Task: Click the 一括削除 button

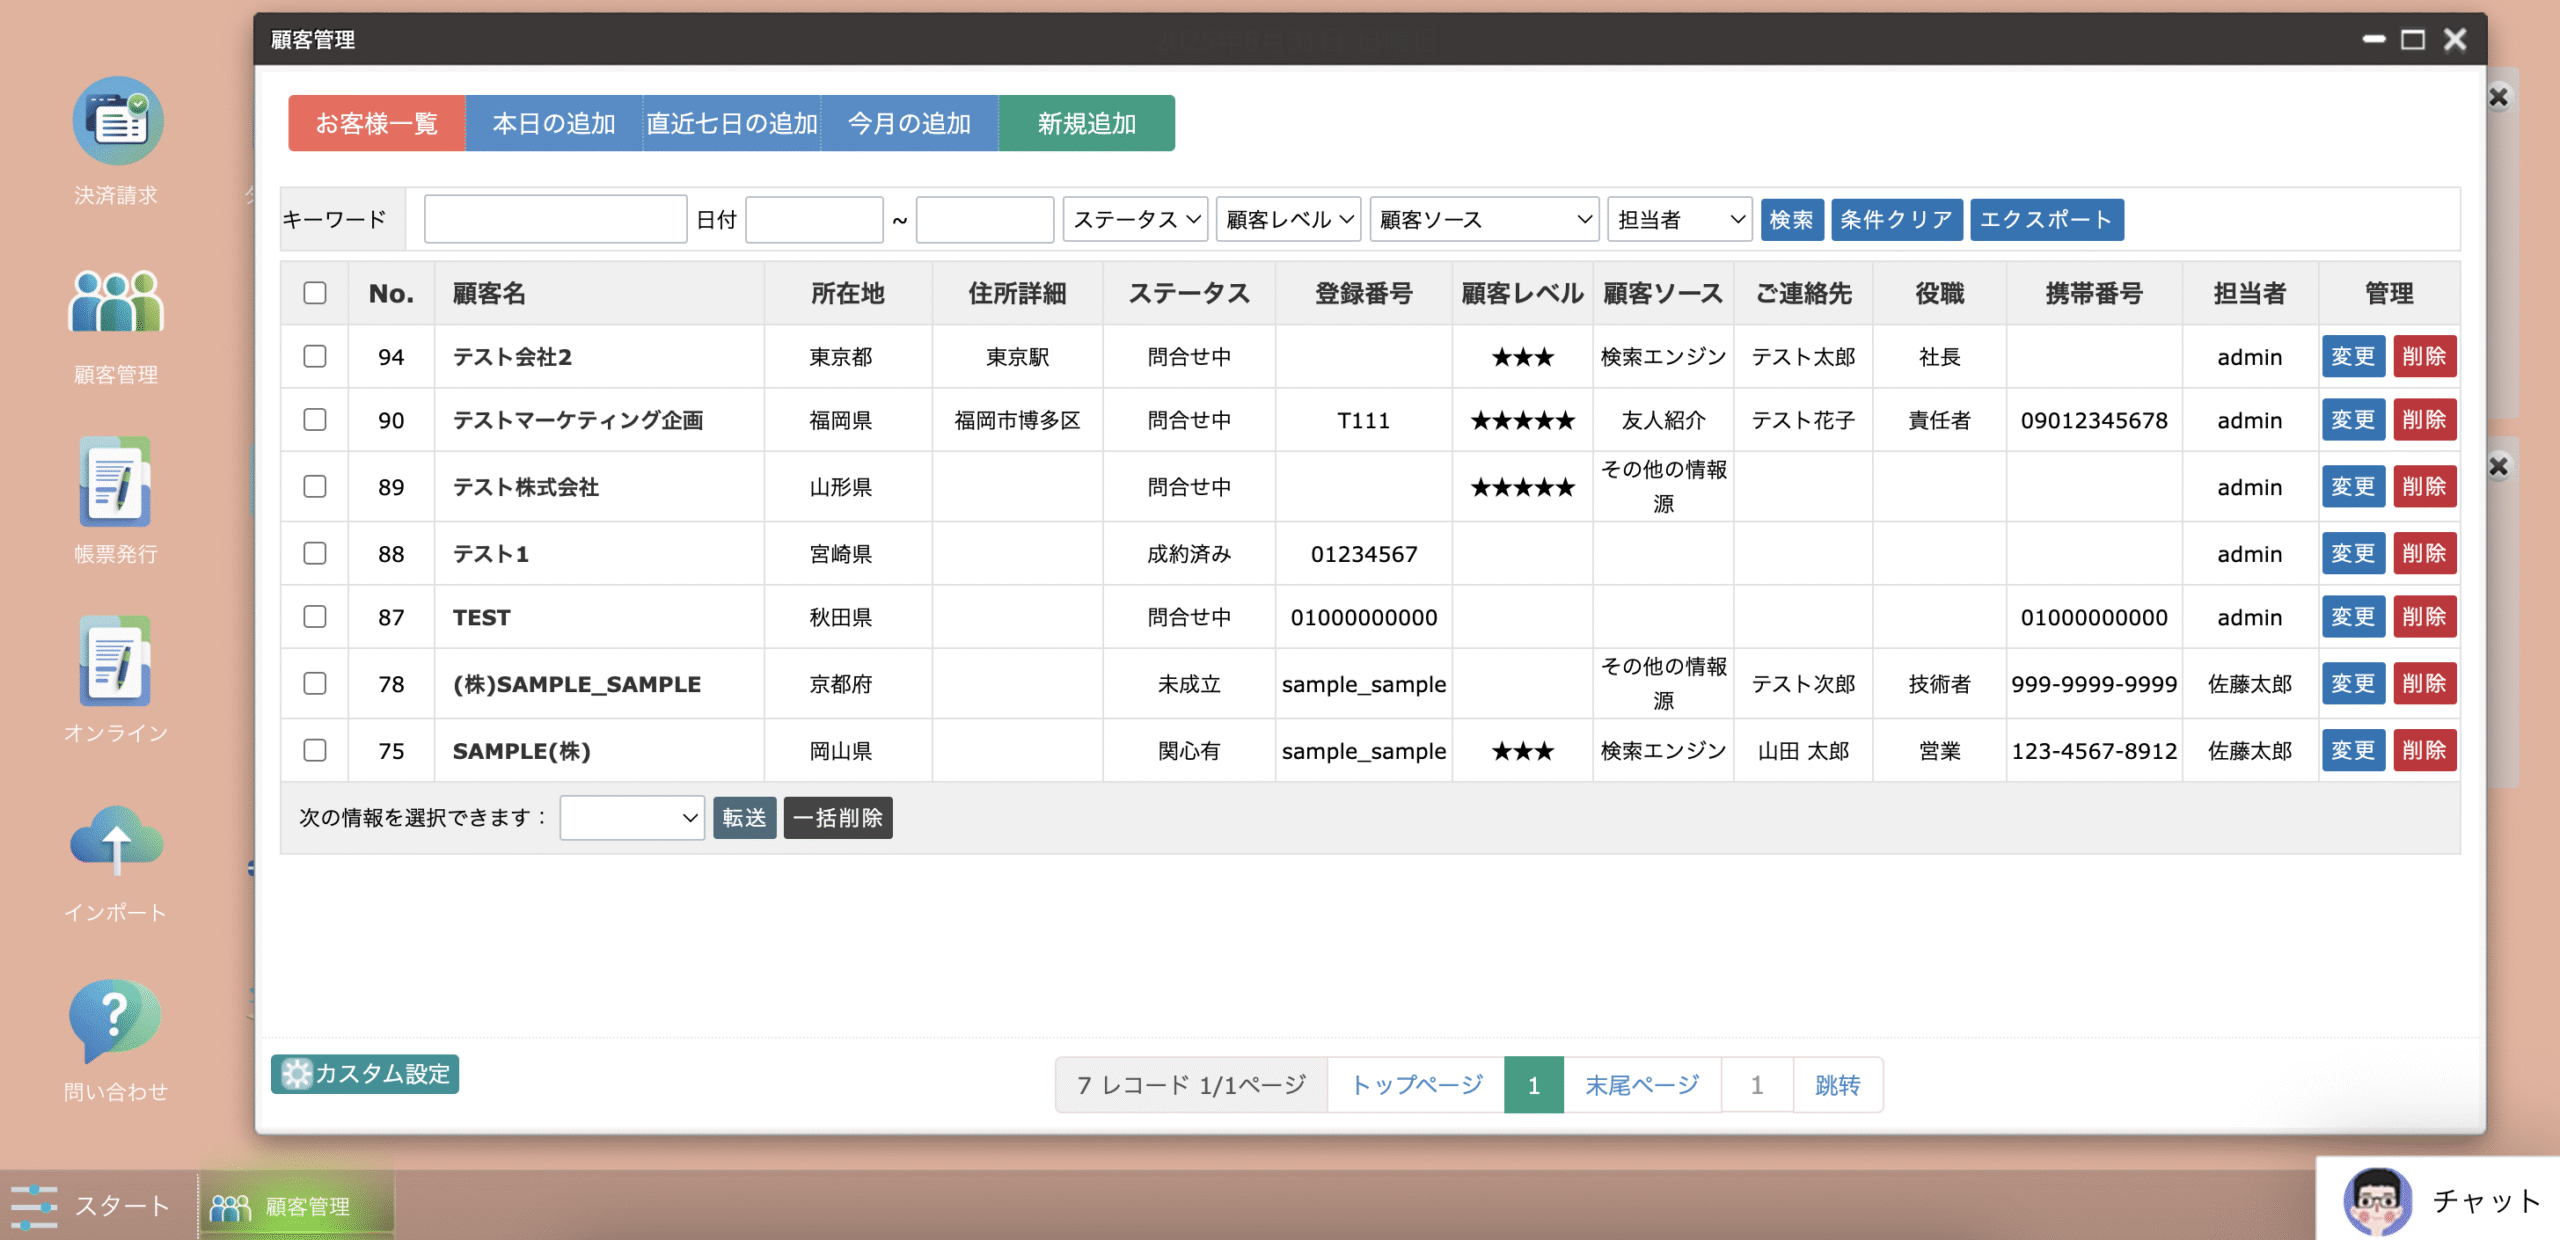Action: [838, 818]
